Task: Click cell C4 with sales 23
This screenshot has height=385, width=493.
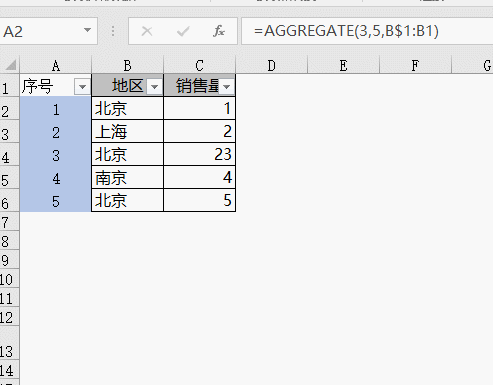Action: [200, 155]
